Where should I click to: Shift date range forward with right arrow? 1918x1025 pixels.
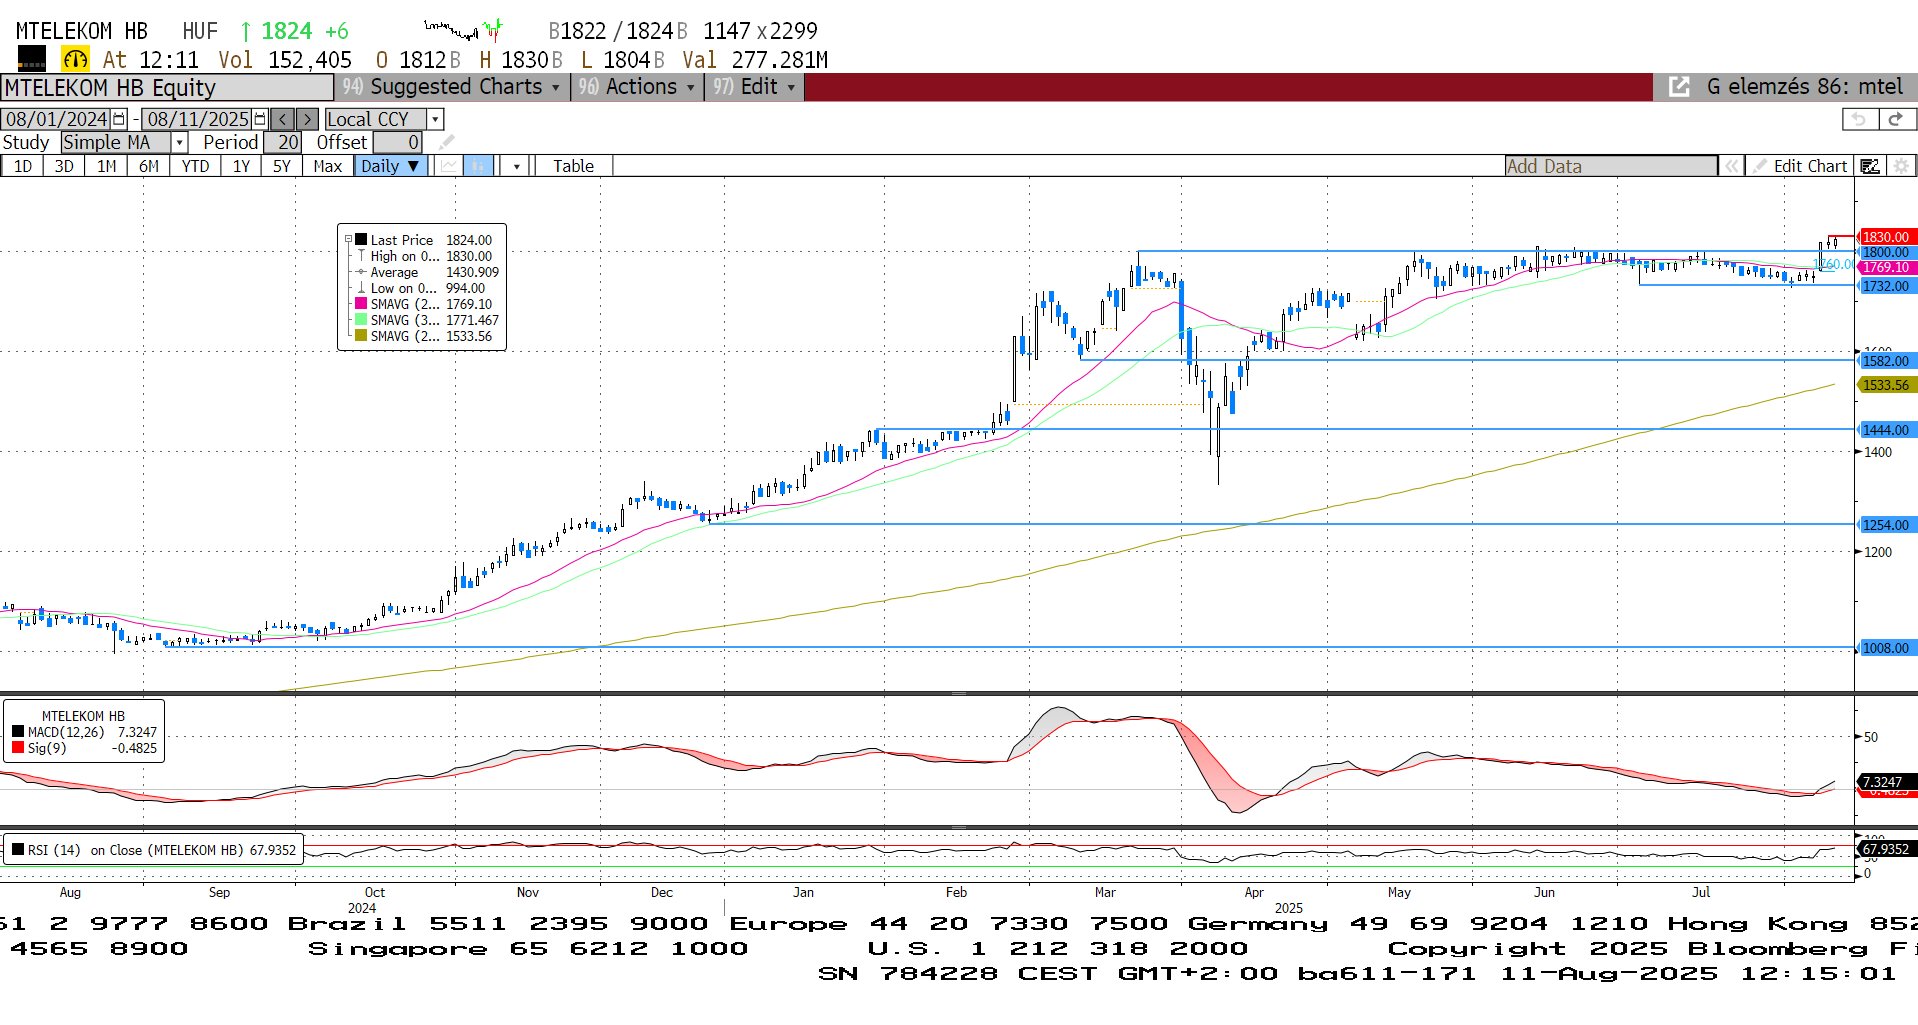click(x=307, y=119)
